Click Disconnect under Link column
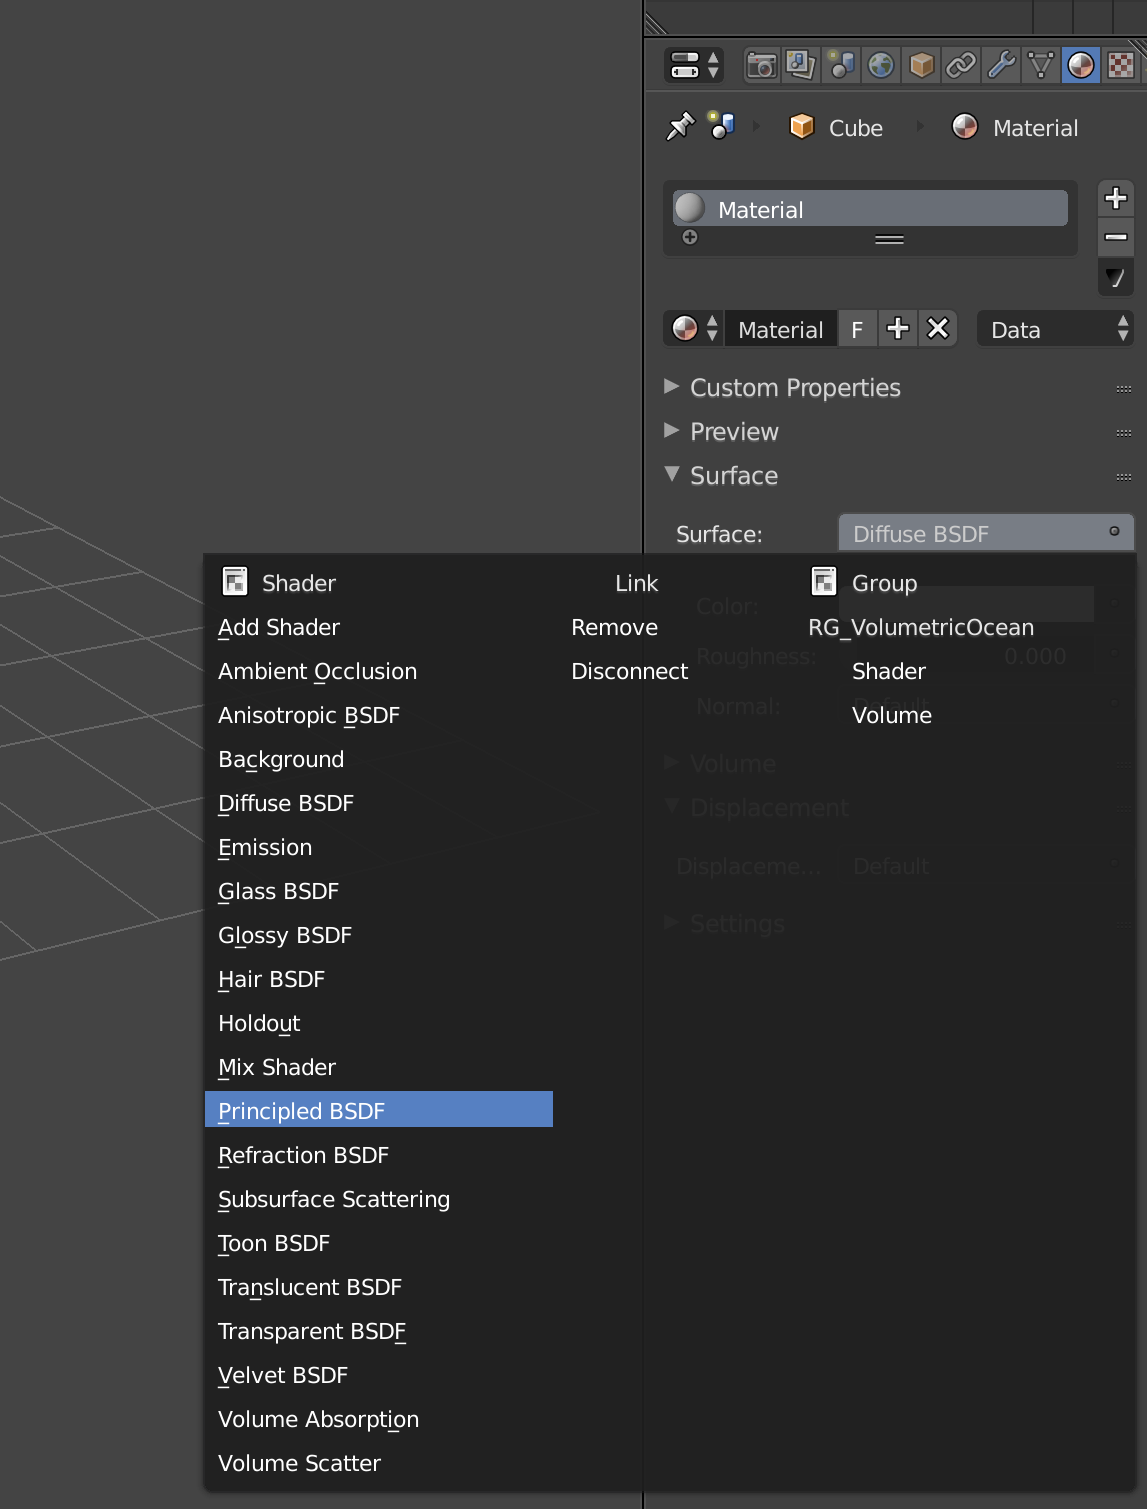This screenshot has width=1147, height=1509. pyautogui.click(x=630, y=671)
